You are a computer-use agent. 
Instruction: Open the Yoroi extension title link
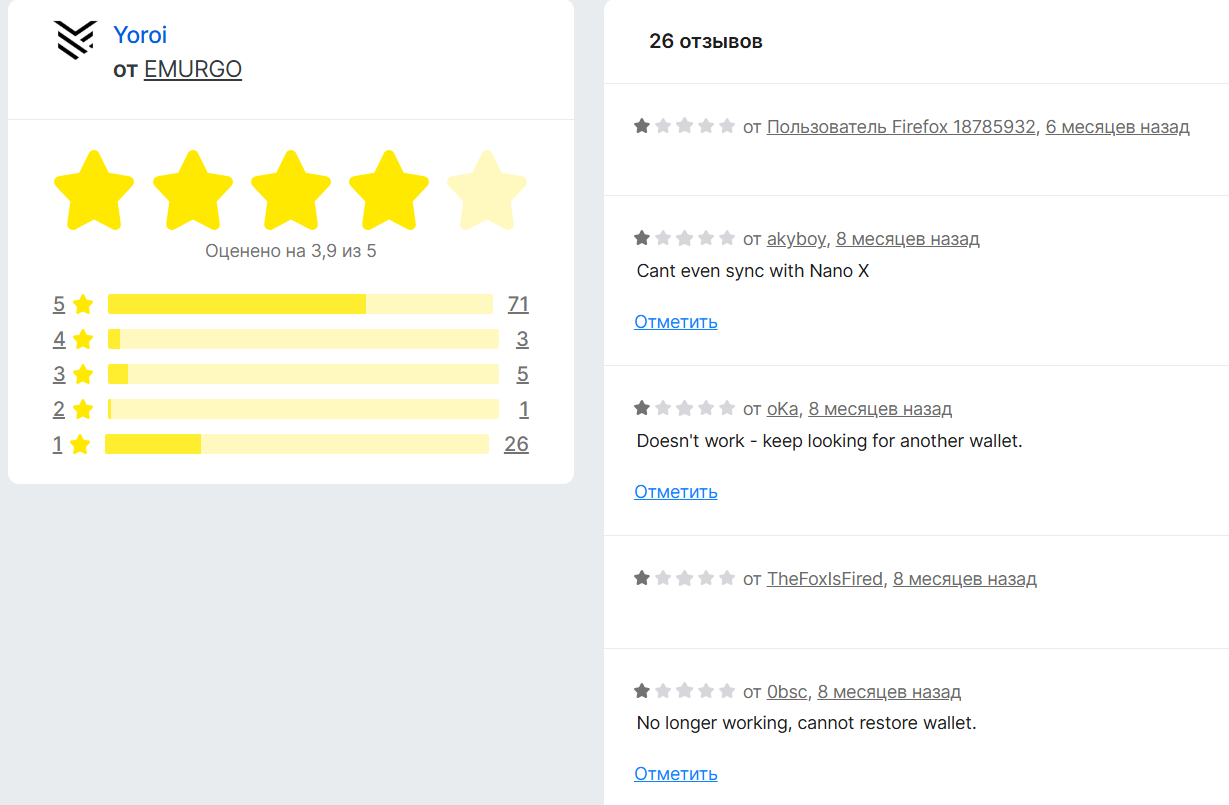140,35
